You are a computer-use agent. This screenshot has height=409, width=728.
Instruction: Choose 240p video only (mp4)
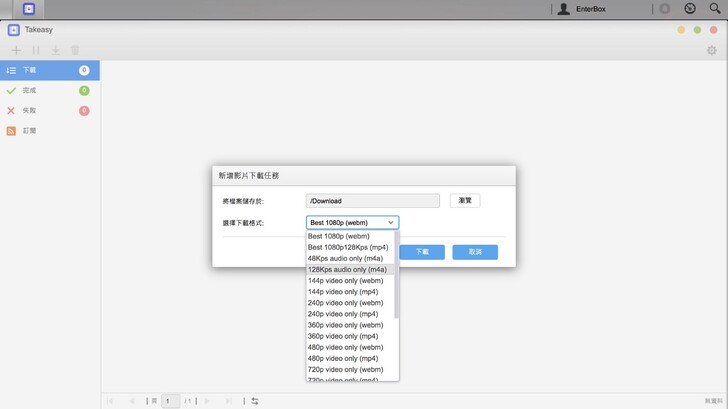(x=350, y=314)
